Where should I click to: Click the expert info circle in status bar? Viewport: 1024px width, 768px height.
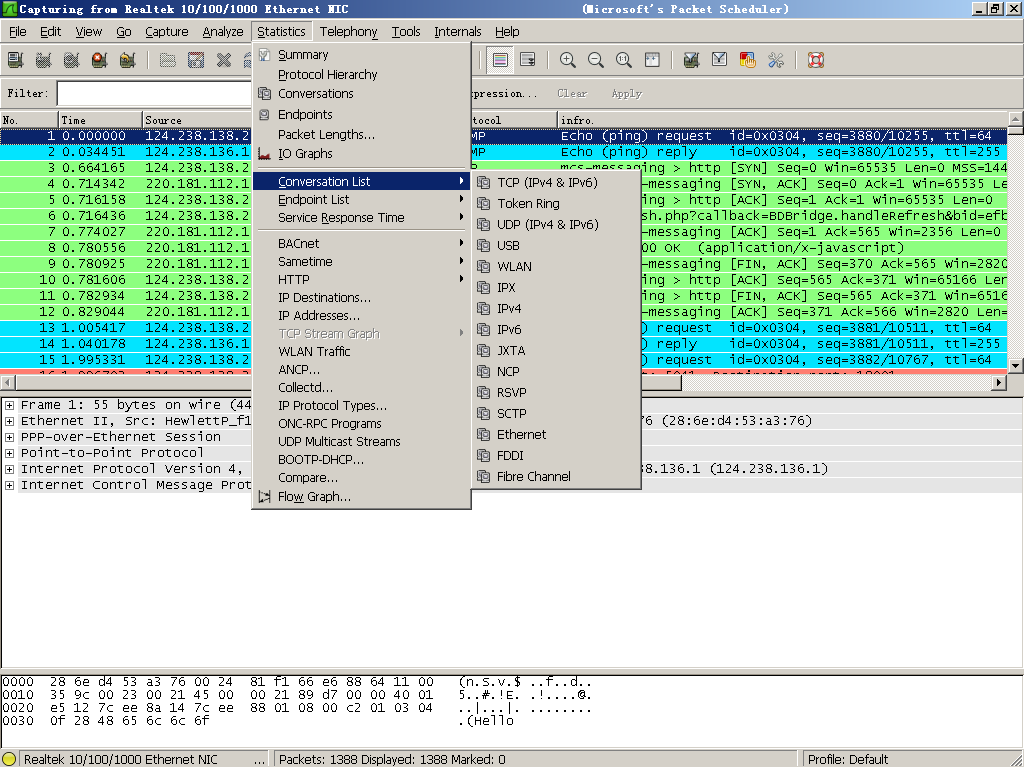point(9,759)
